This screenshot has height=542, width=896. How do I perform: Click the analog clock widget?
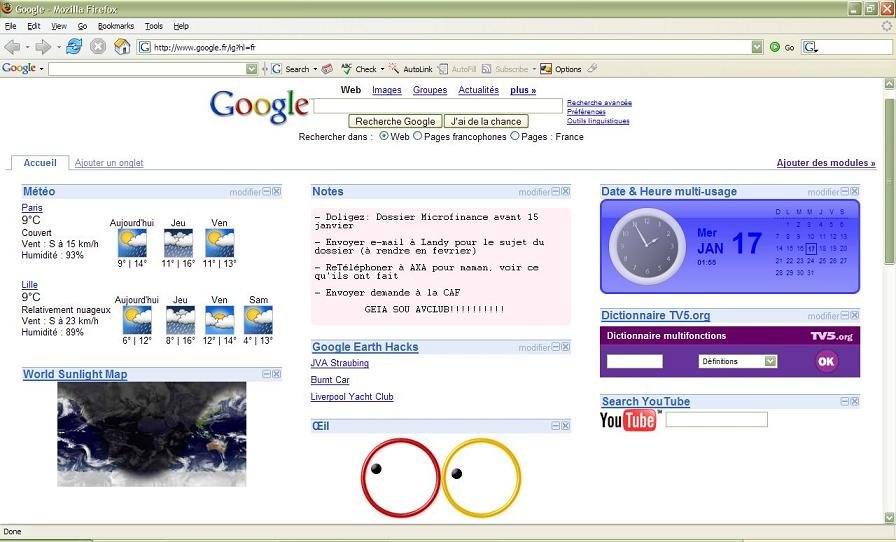(x=647, y=246)
